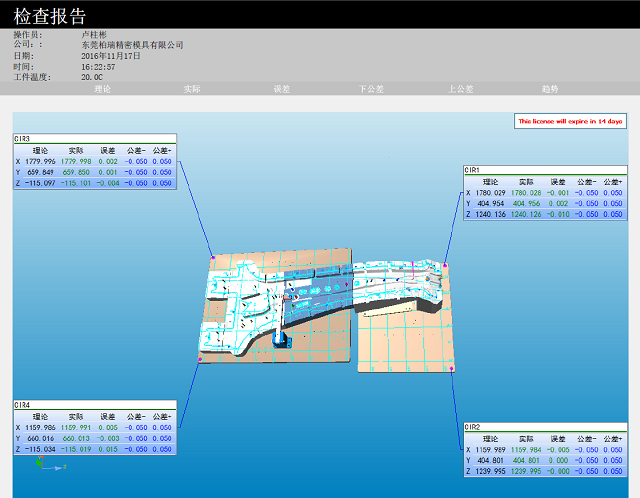Select the CIR4 label title bar
The height and width of the screenshot is (498, 640).
(x=94, y=405)
